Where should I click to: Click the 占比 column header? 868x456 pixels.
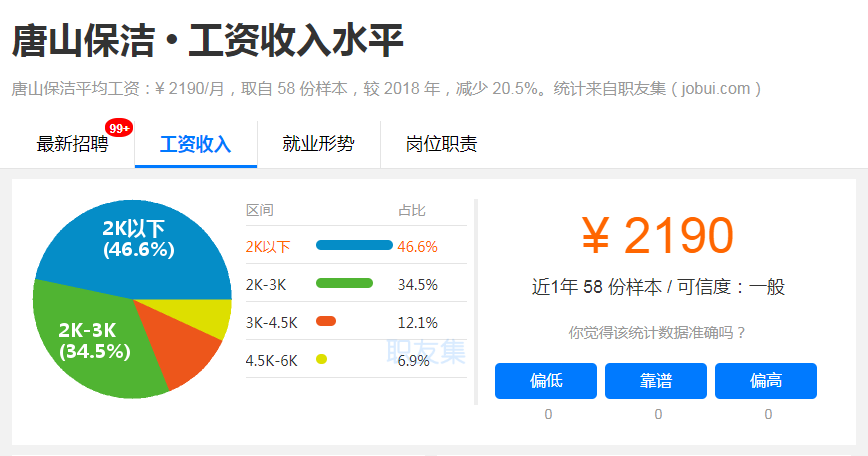tap(412, 210)
